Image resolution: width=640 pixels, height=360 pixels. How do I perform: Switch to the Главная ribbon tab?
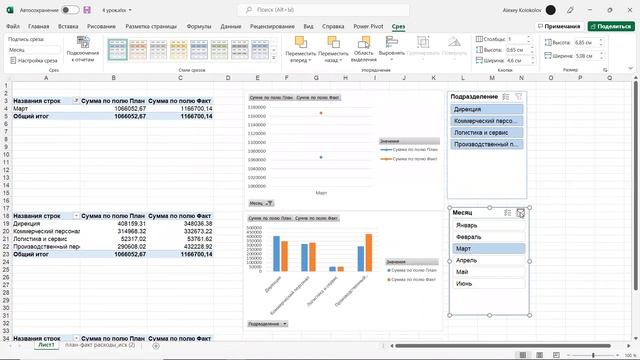[39, 26]
